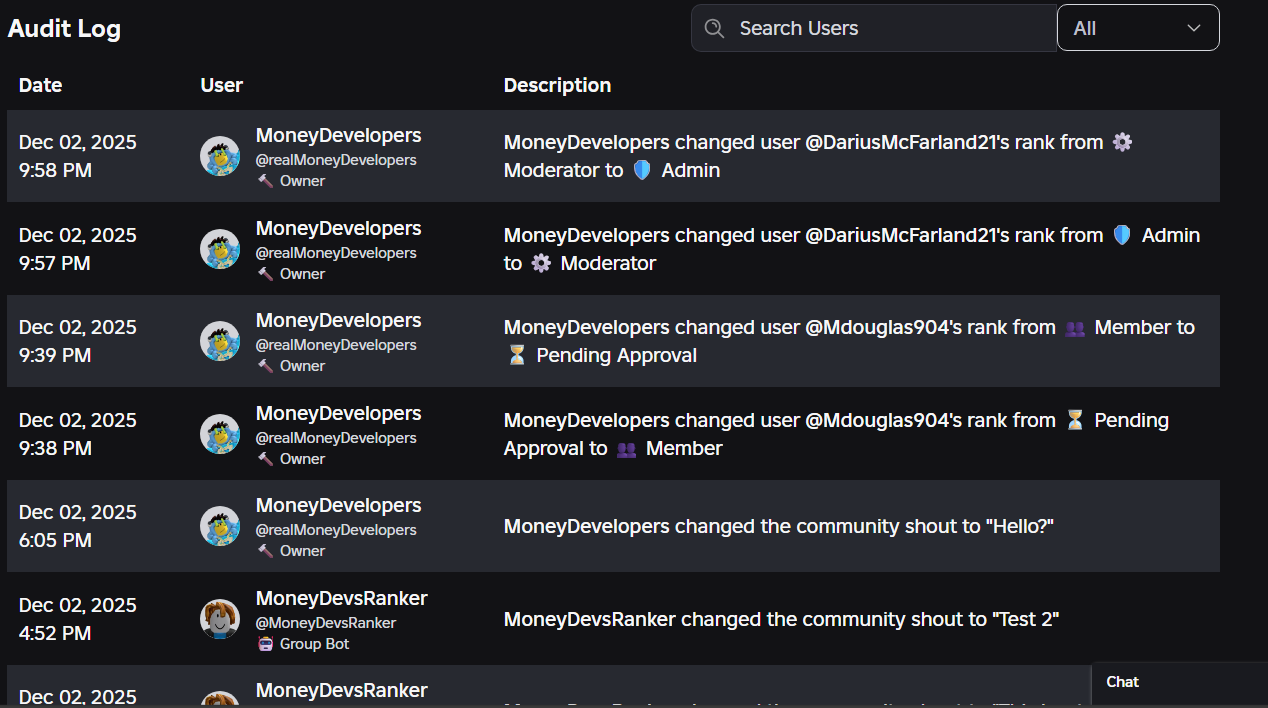Open MoneyDevelopers name in the 6:05 PM row
Viewport: 1268px width, 708px height.
[338, 505]
